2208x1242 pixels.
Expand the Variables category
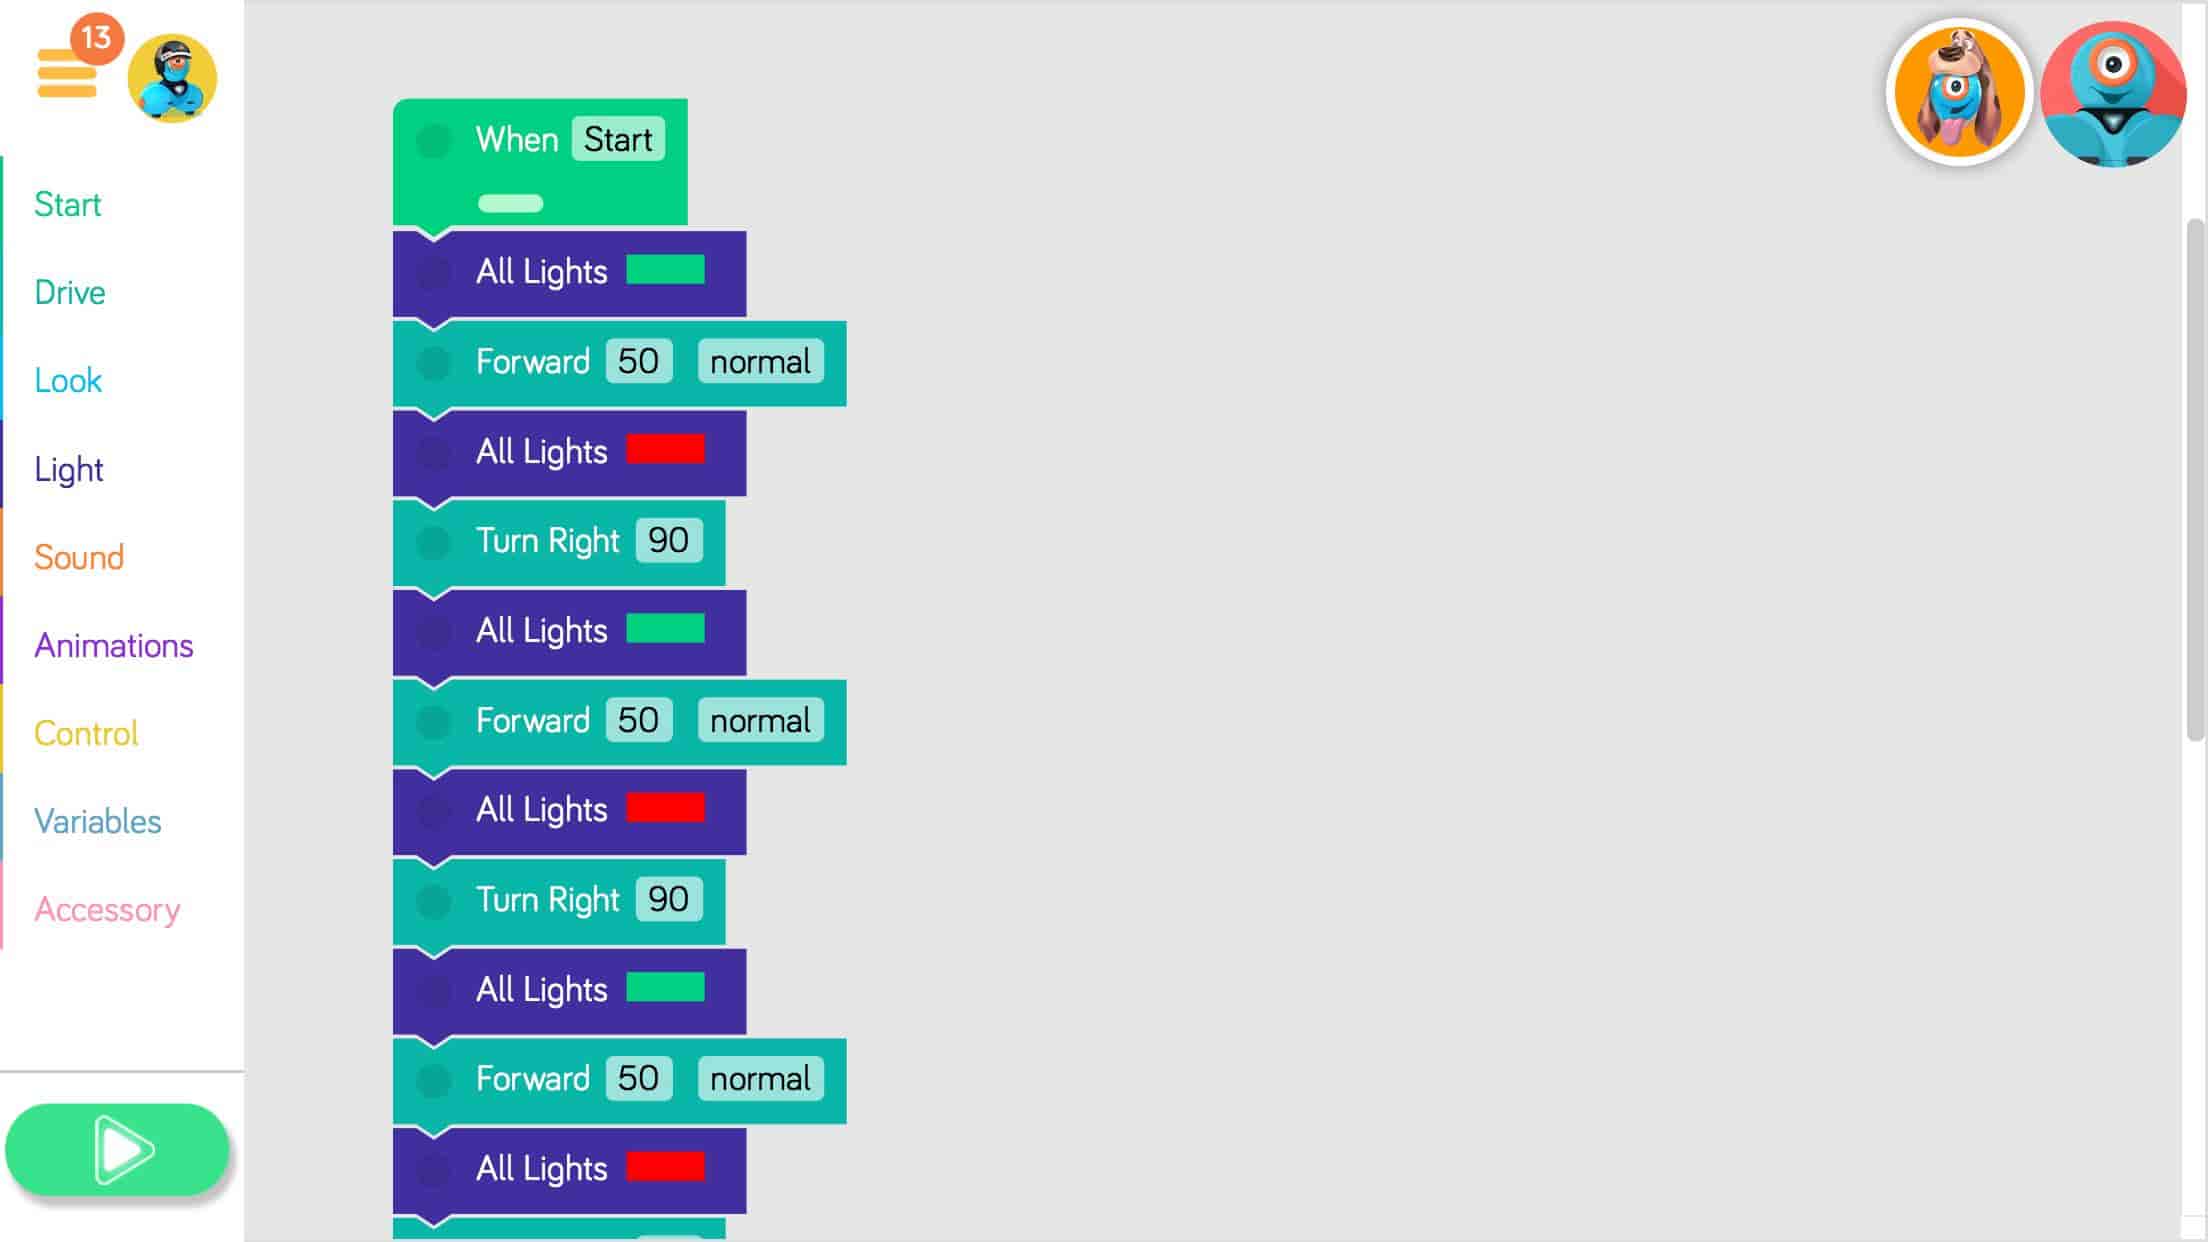(97, 820)
